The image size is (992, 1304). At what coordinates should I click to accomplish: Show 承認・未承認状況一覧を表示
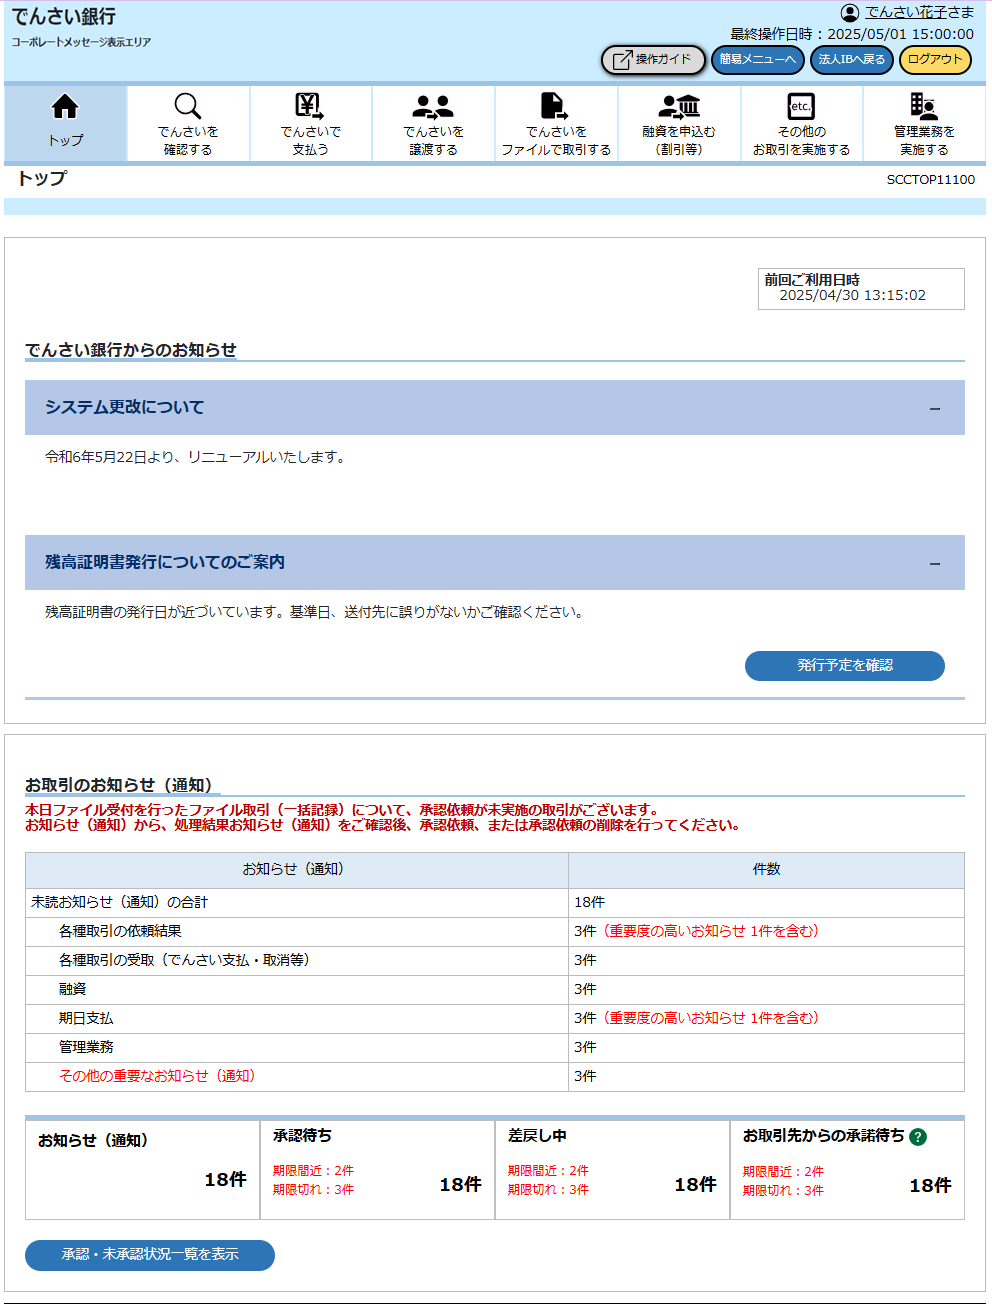click(x=148, y=1256)
